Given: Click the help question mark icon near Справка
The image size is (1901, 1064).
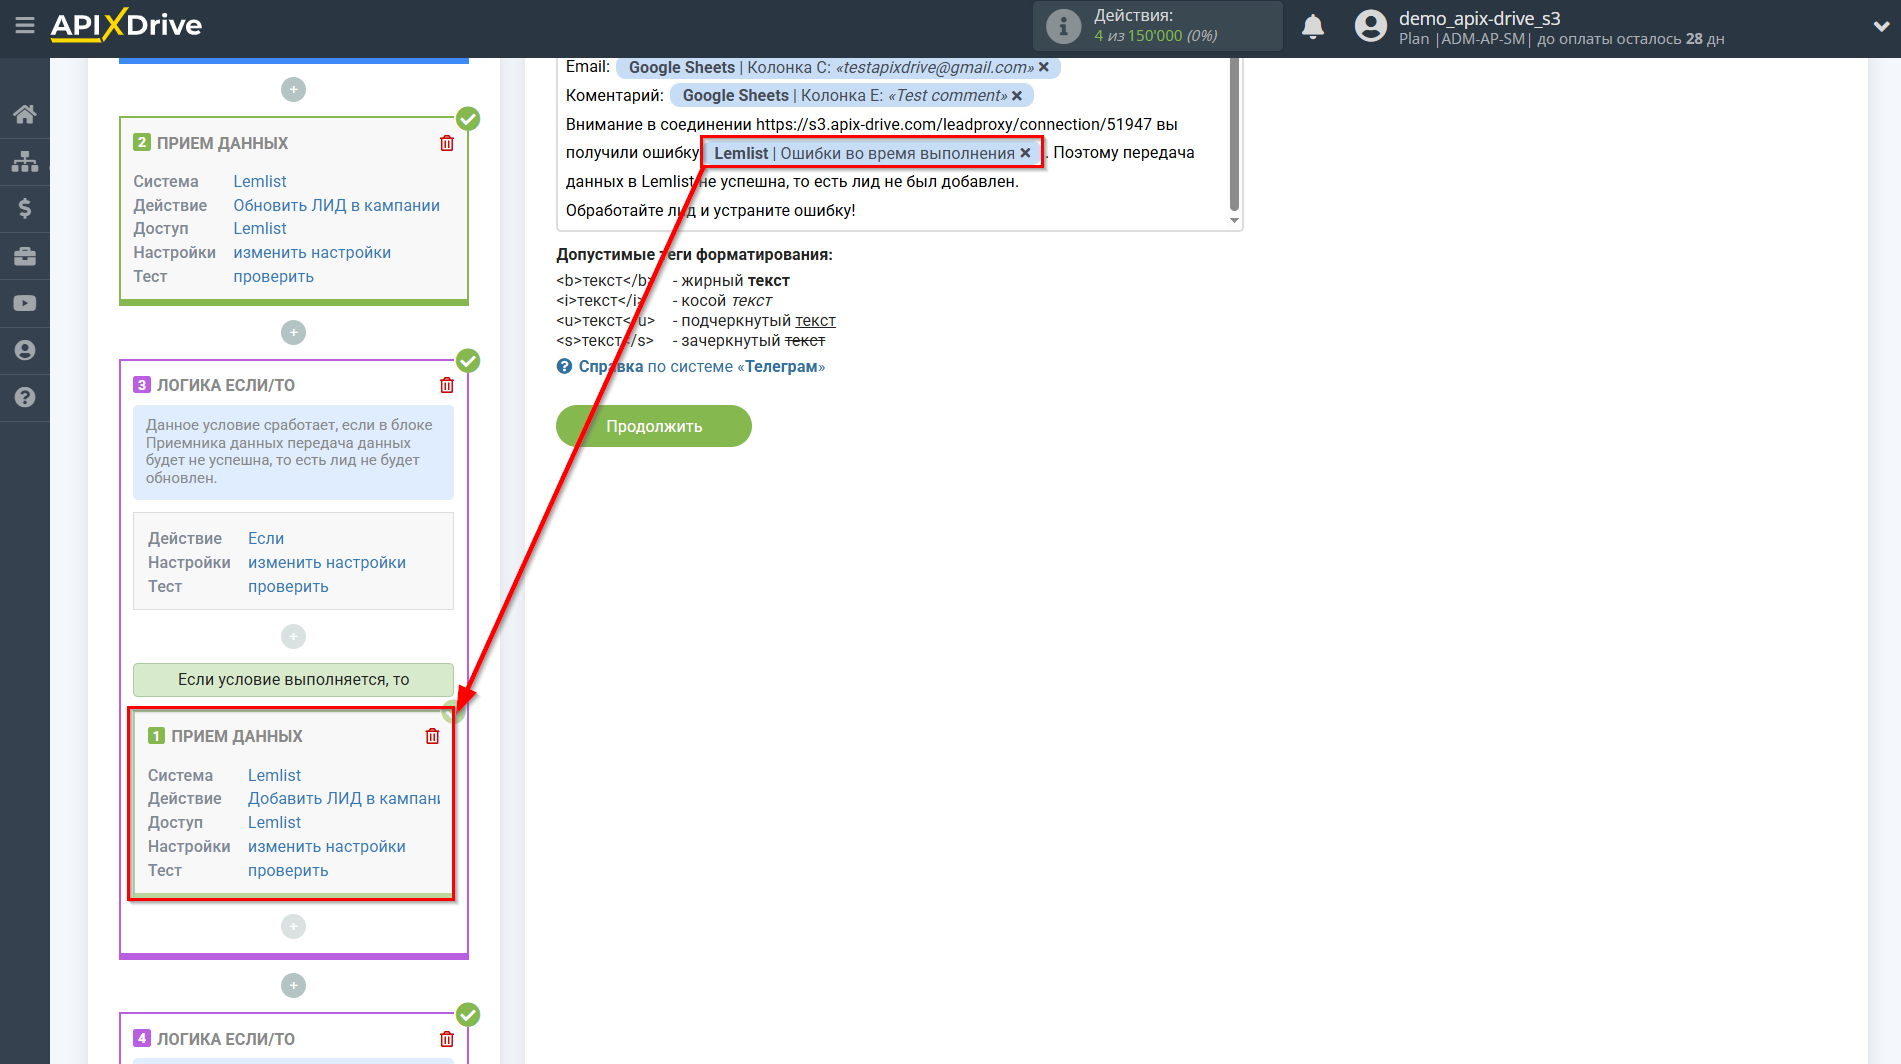Looking at the screenshot, I should (x=564, y=367).
